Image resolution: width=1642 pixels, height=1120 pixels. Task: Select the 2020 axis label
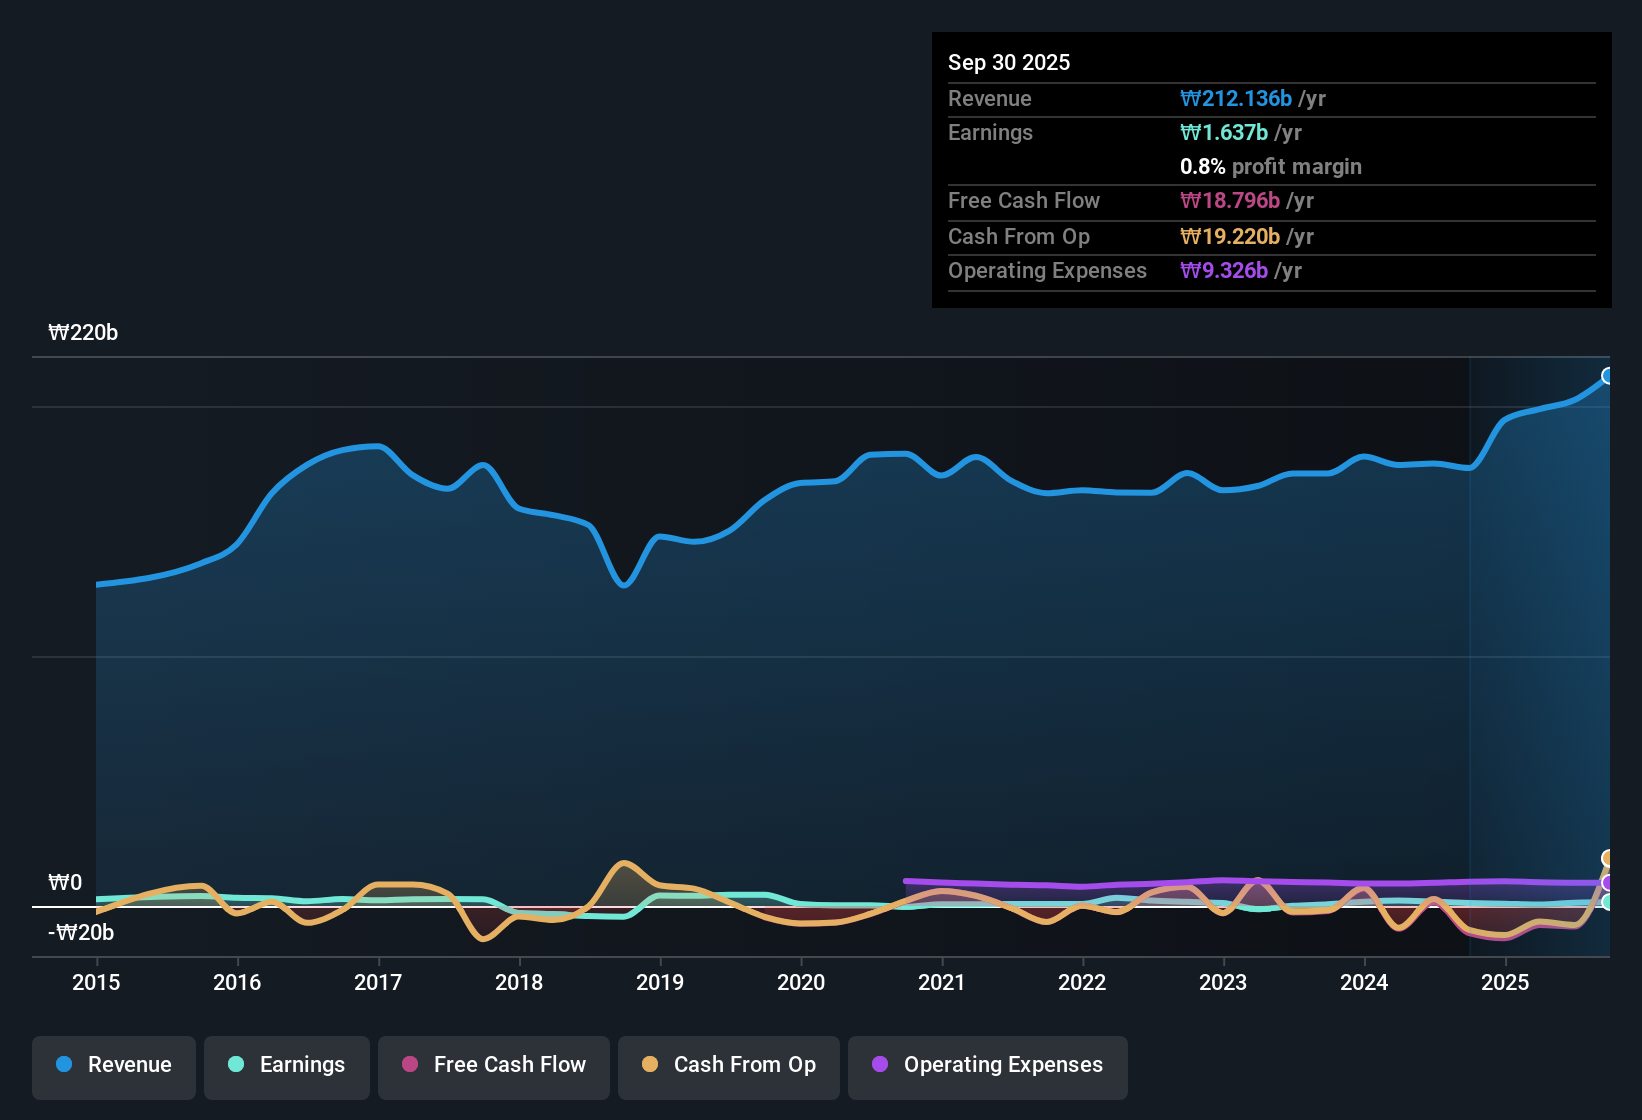pyautogui.click(x=801, y=983)
